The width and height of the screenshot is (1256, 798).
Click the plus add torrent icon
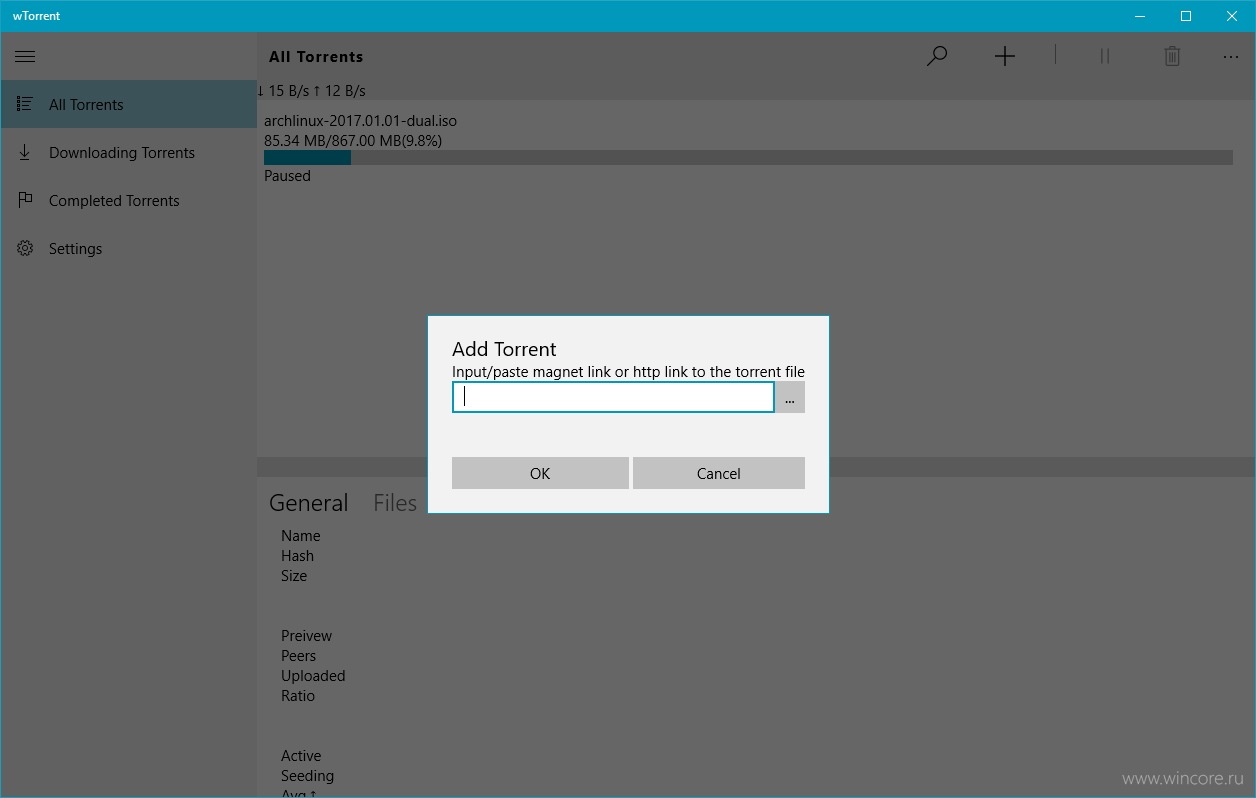tap(1004, 56)
